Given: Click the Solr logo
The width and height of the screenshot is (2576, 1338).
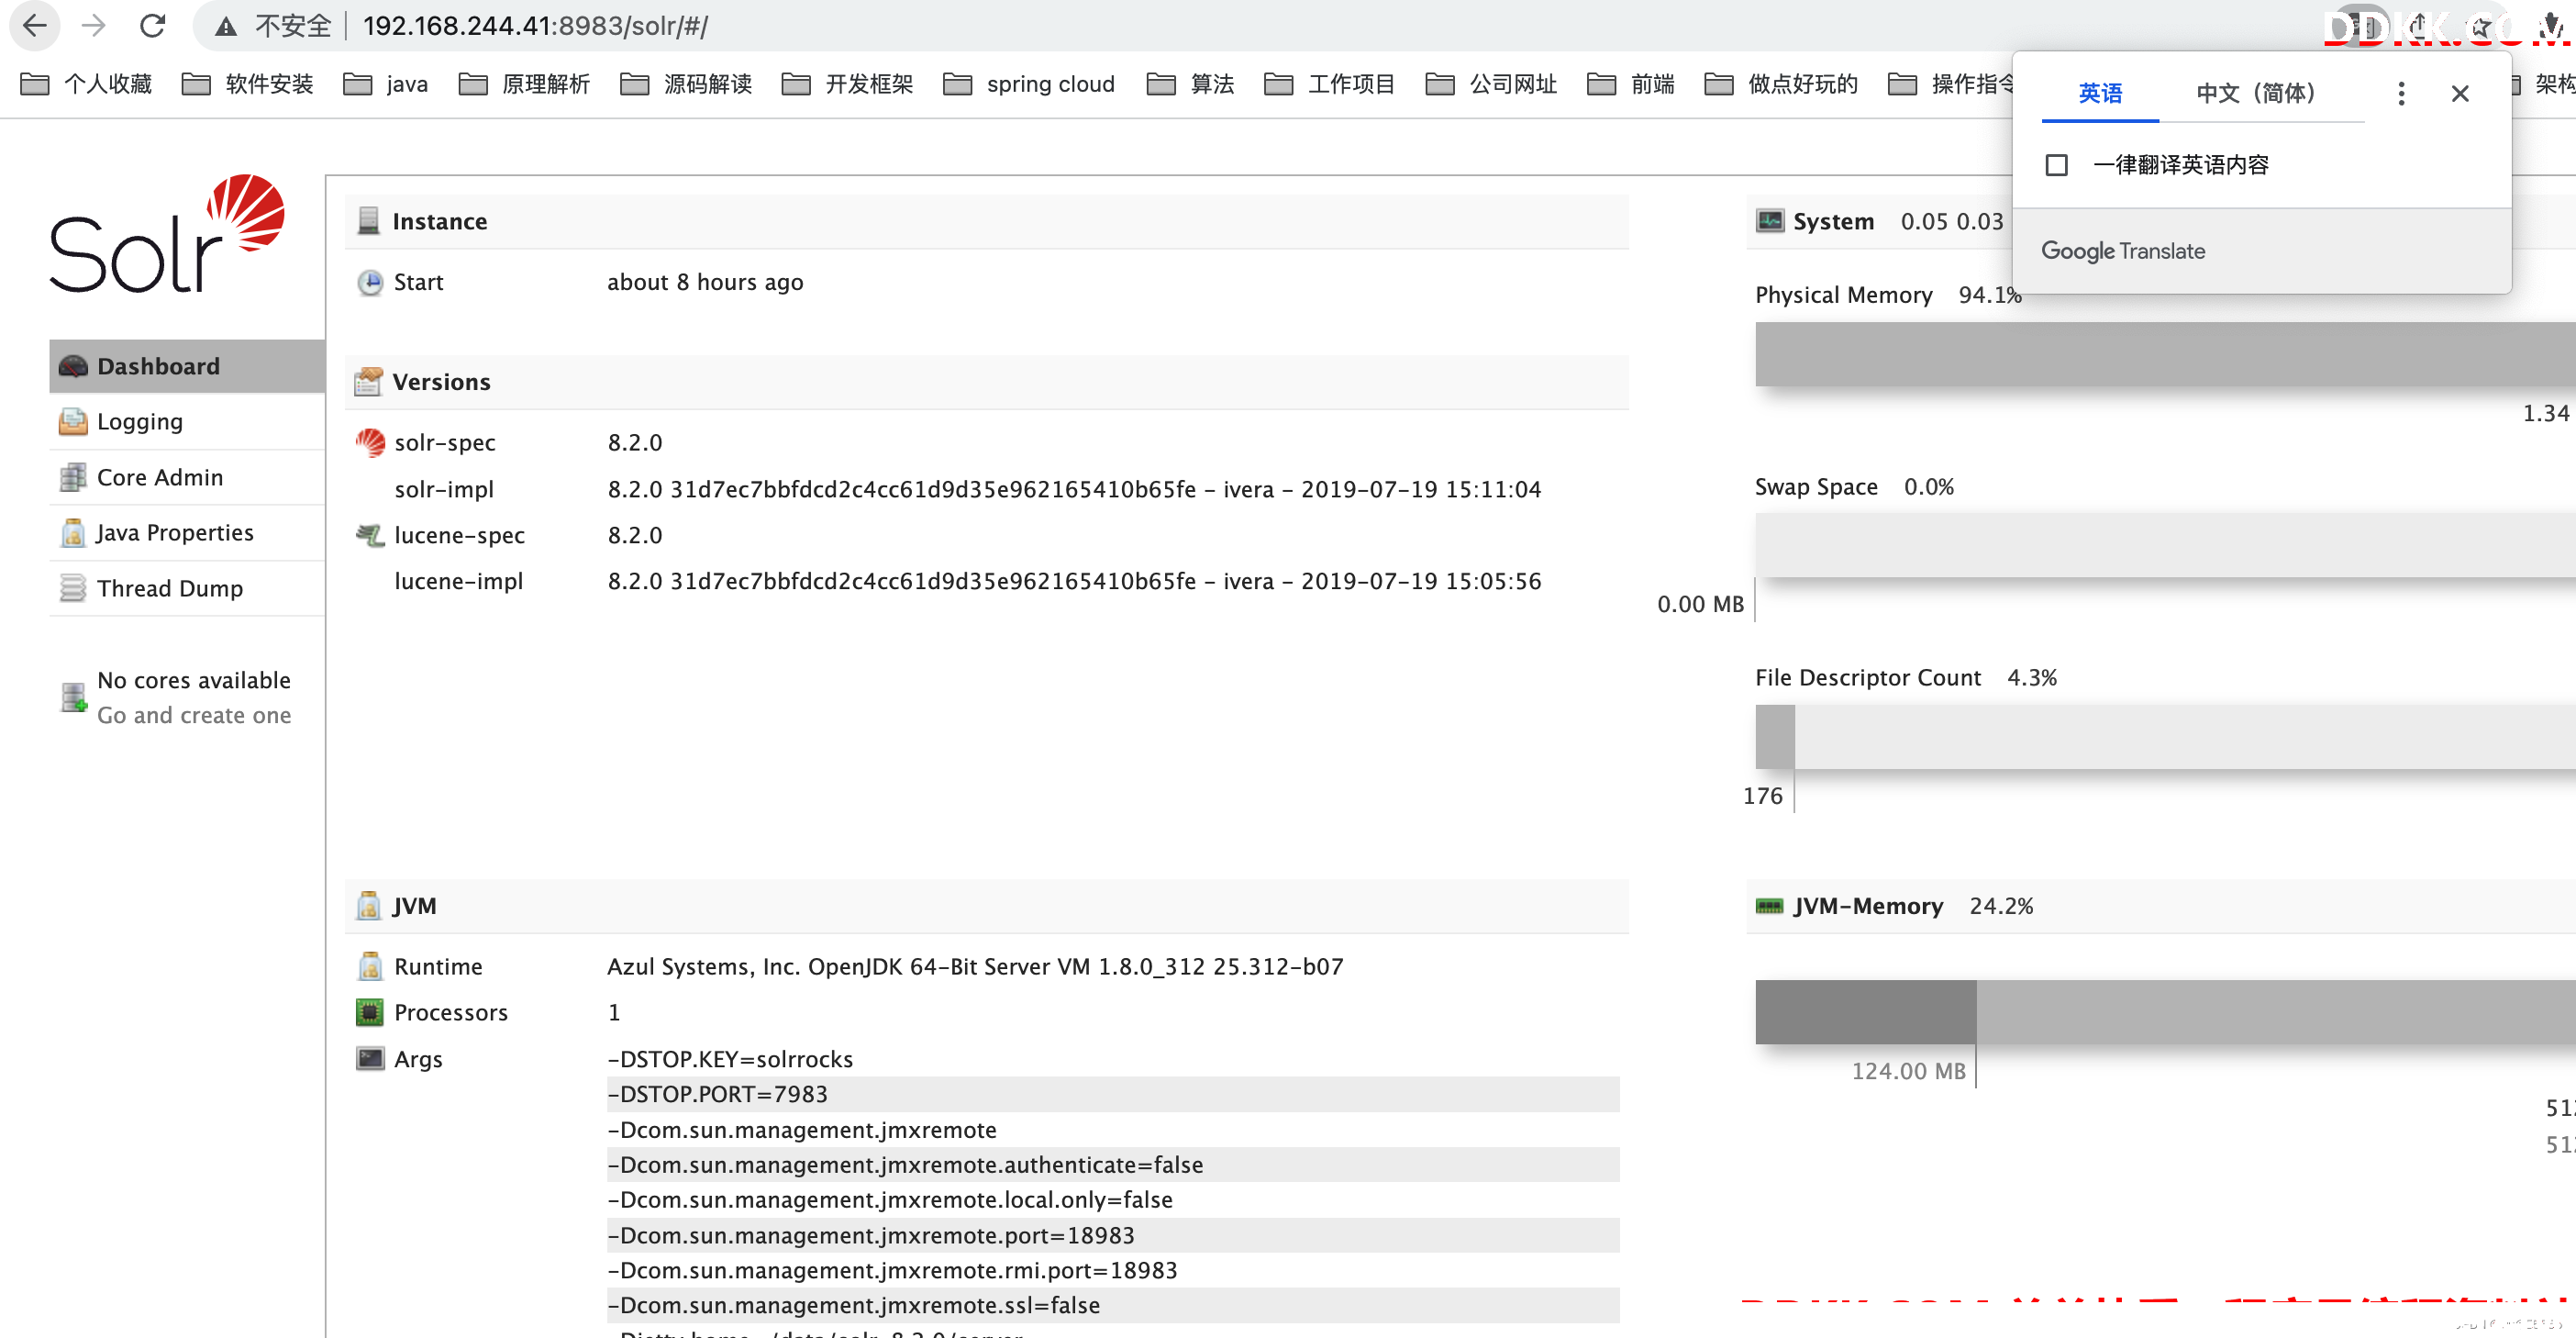Looking at the screenshot, I should [x=167, y=234].
